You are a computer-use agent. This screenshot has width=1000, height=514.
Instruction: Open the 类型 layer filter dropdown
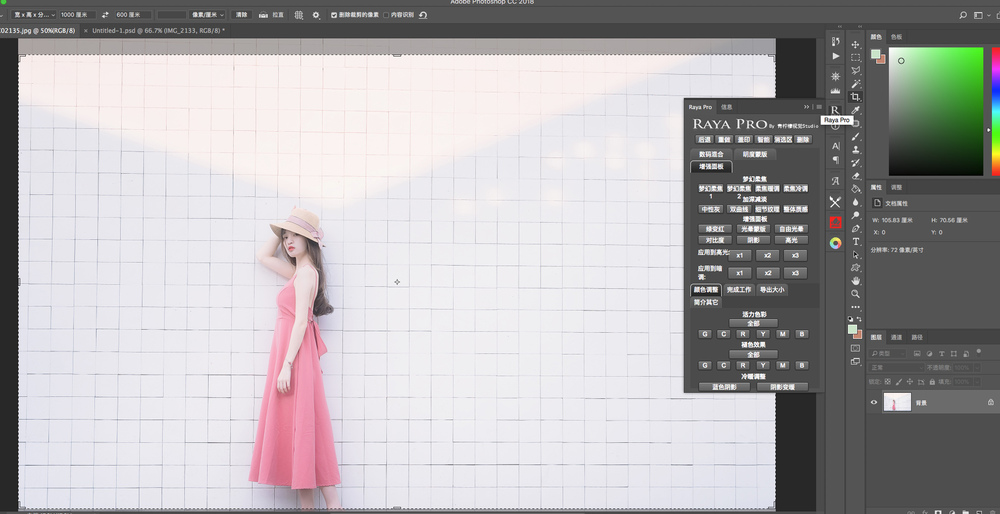[888, 353]
